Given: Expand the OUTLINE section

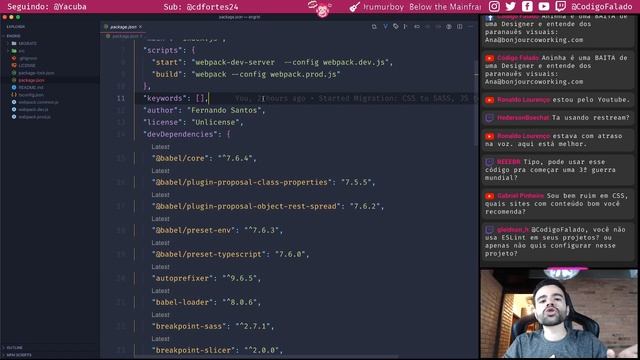Looking at the screenshot, I should coord(14,348).
